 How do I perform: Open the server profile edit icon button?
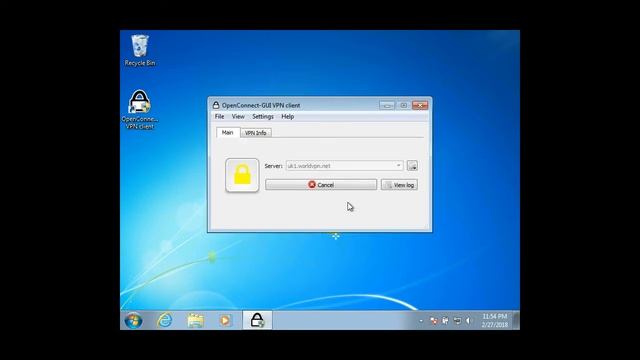pyautogui.click(x=412, y=166)
